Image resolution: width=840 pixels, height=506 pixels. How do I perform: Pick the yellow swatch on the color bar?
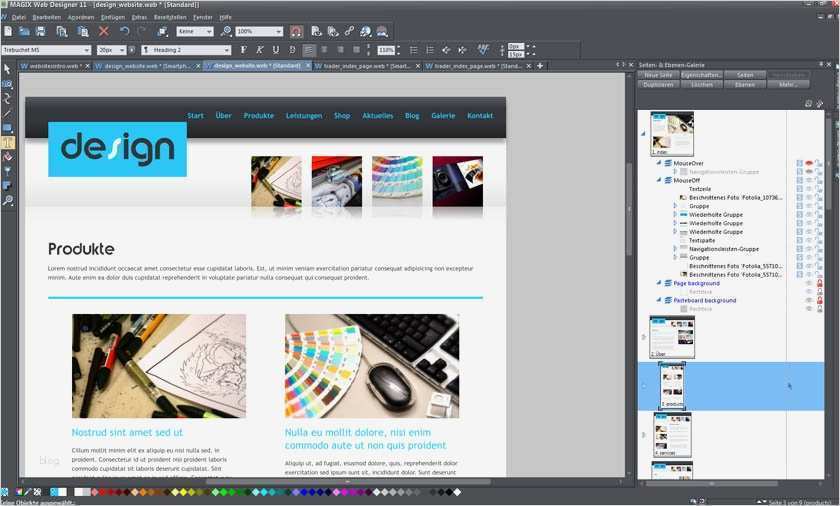183,492
